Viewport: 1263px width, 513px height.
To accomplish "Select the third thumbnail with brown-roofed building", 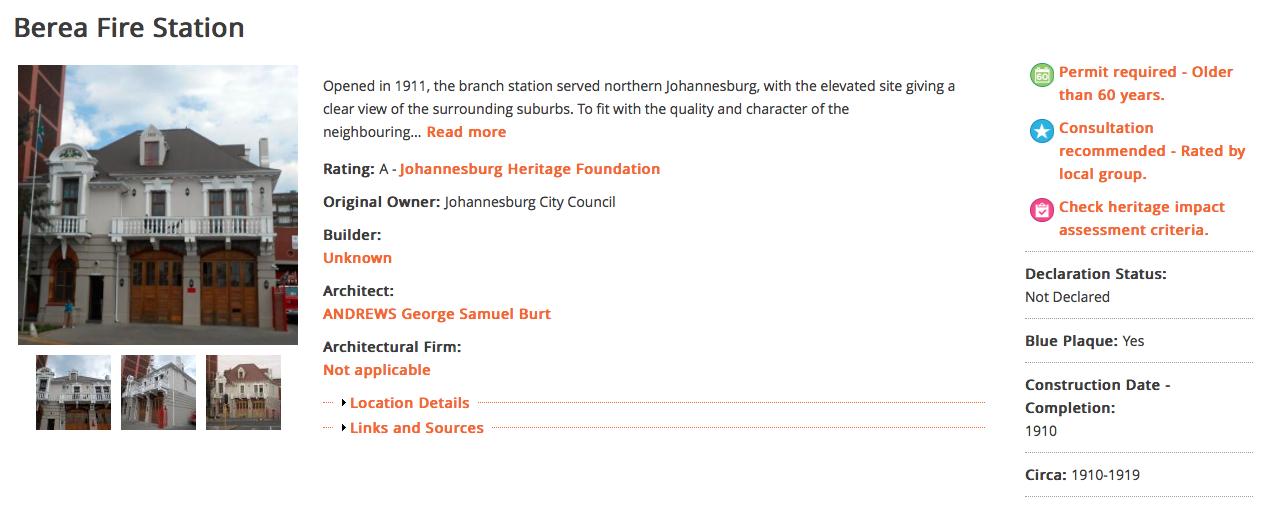I will coord(243,392).
